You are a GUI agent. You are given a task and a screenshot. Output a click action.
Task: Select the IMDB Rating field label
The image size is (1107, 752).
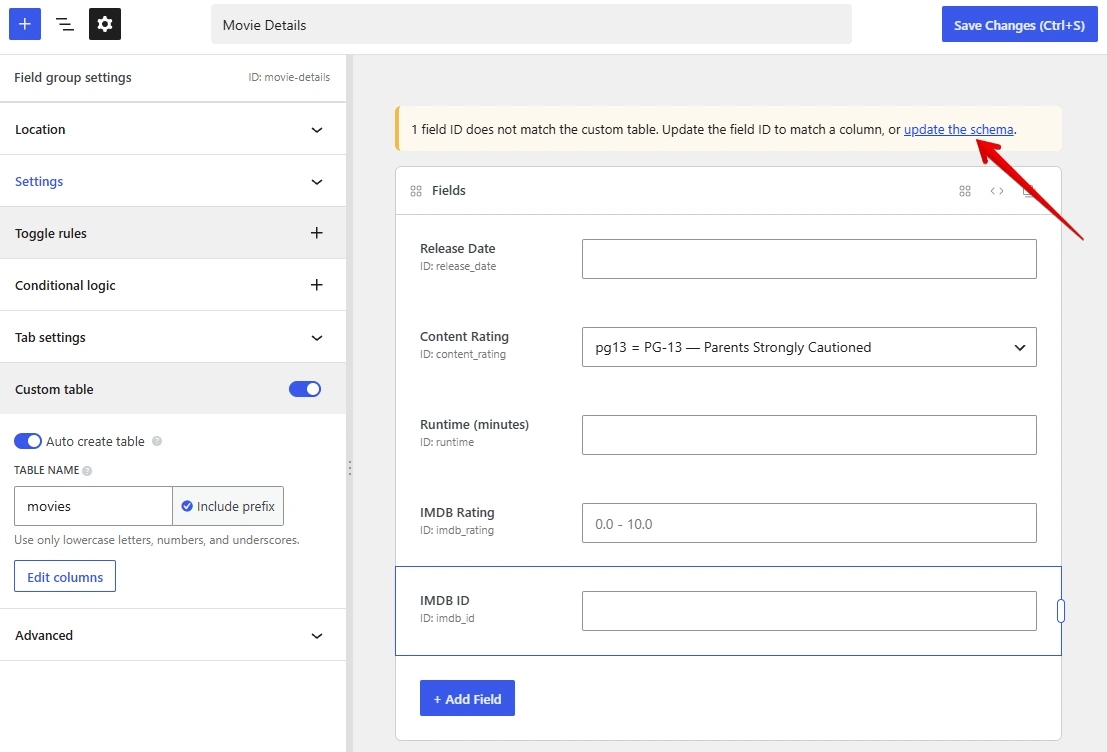[x=457, y=513]
